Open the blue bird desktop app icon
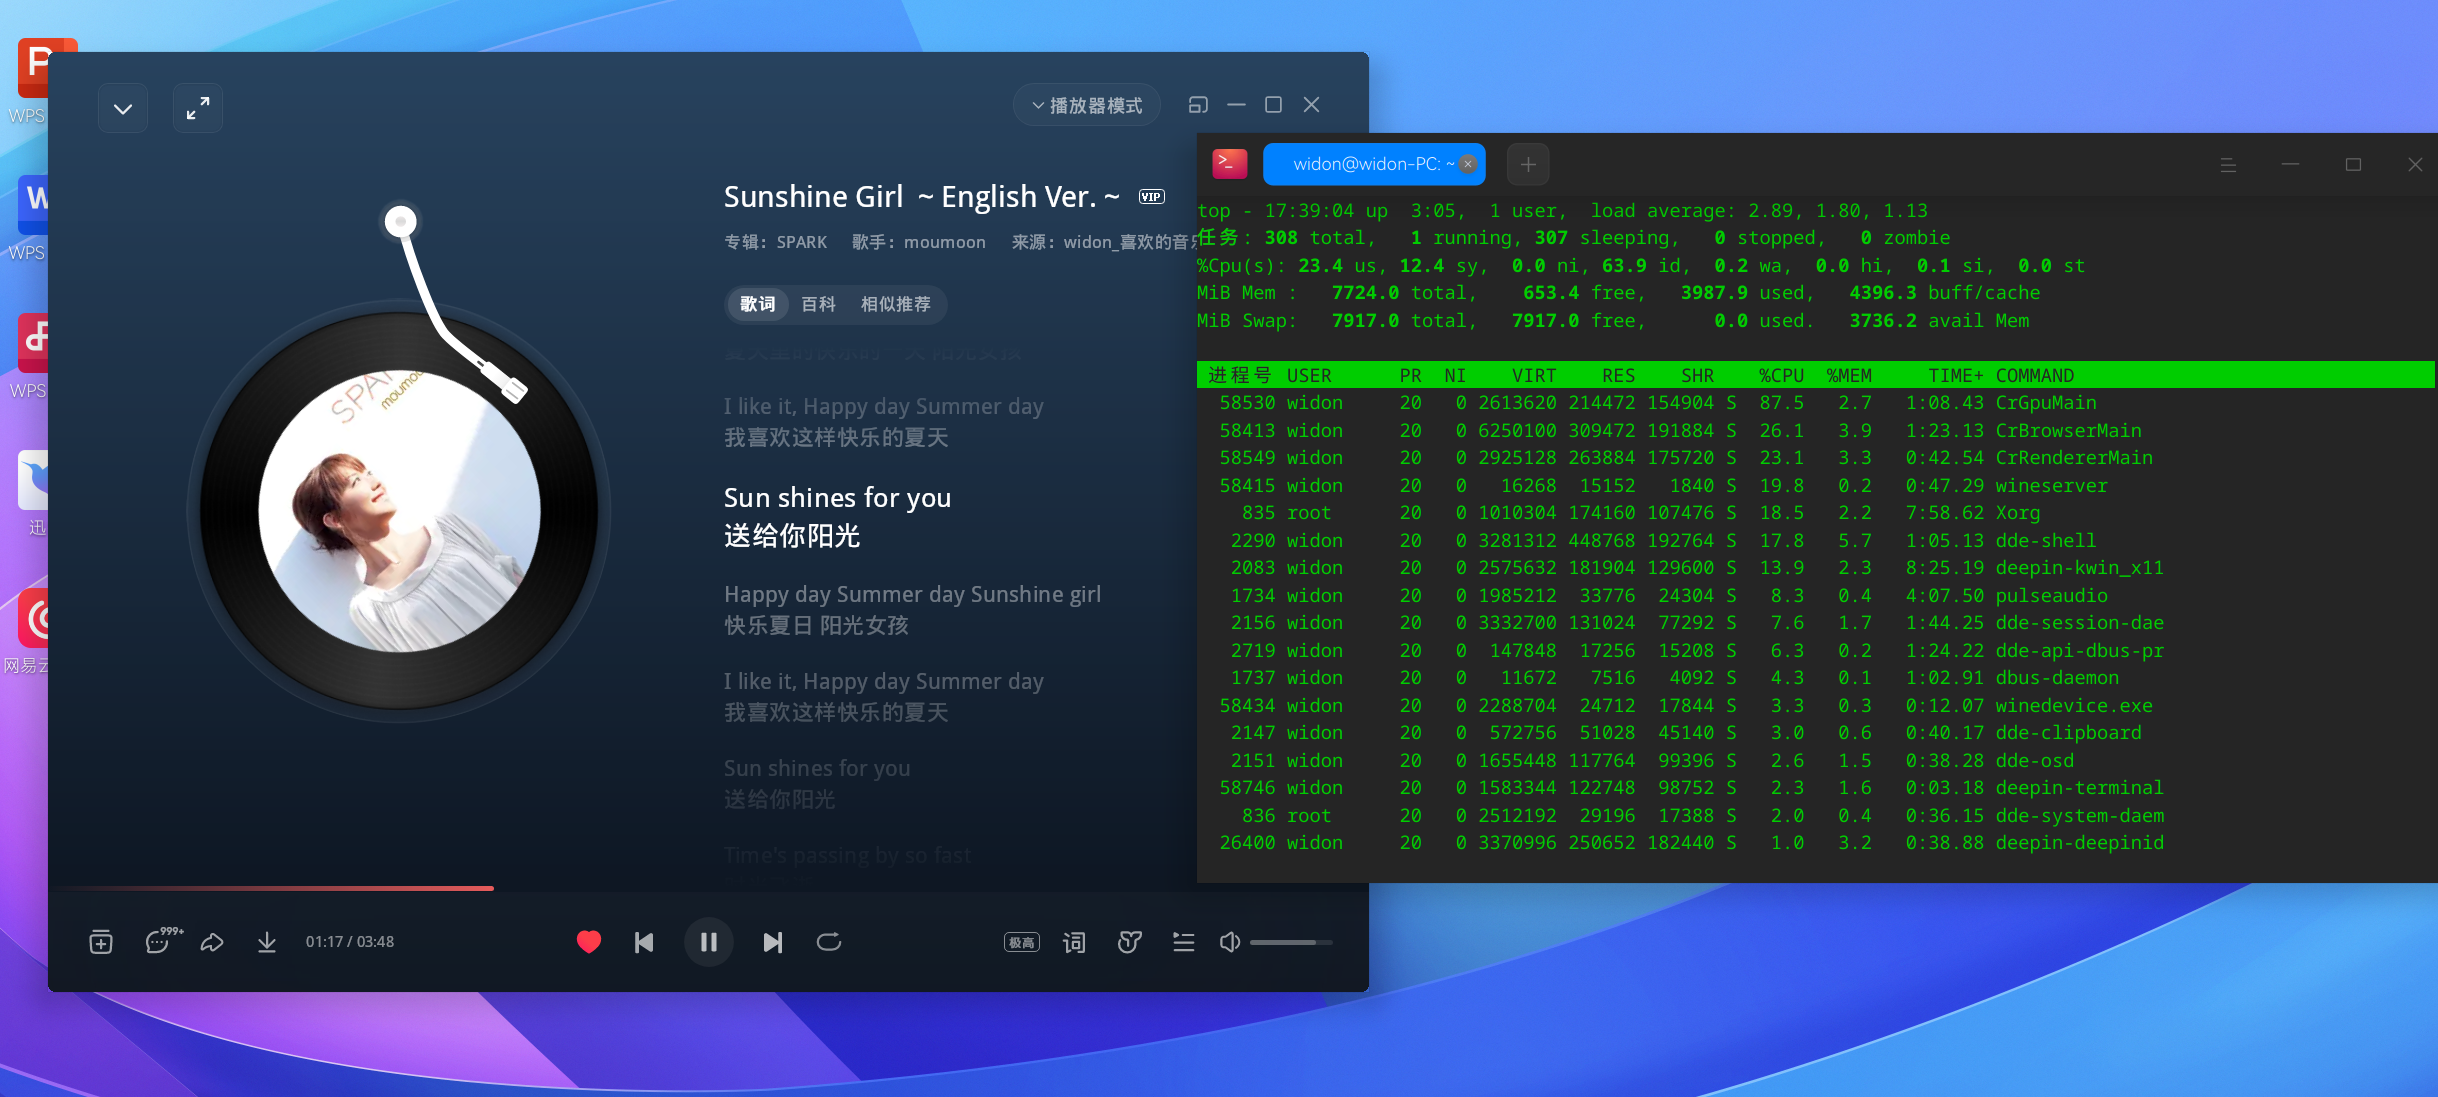This screenshot has width=2438, height=1097. pyautogui.click(x=33, y=481)
